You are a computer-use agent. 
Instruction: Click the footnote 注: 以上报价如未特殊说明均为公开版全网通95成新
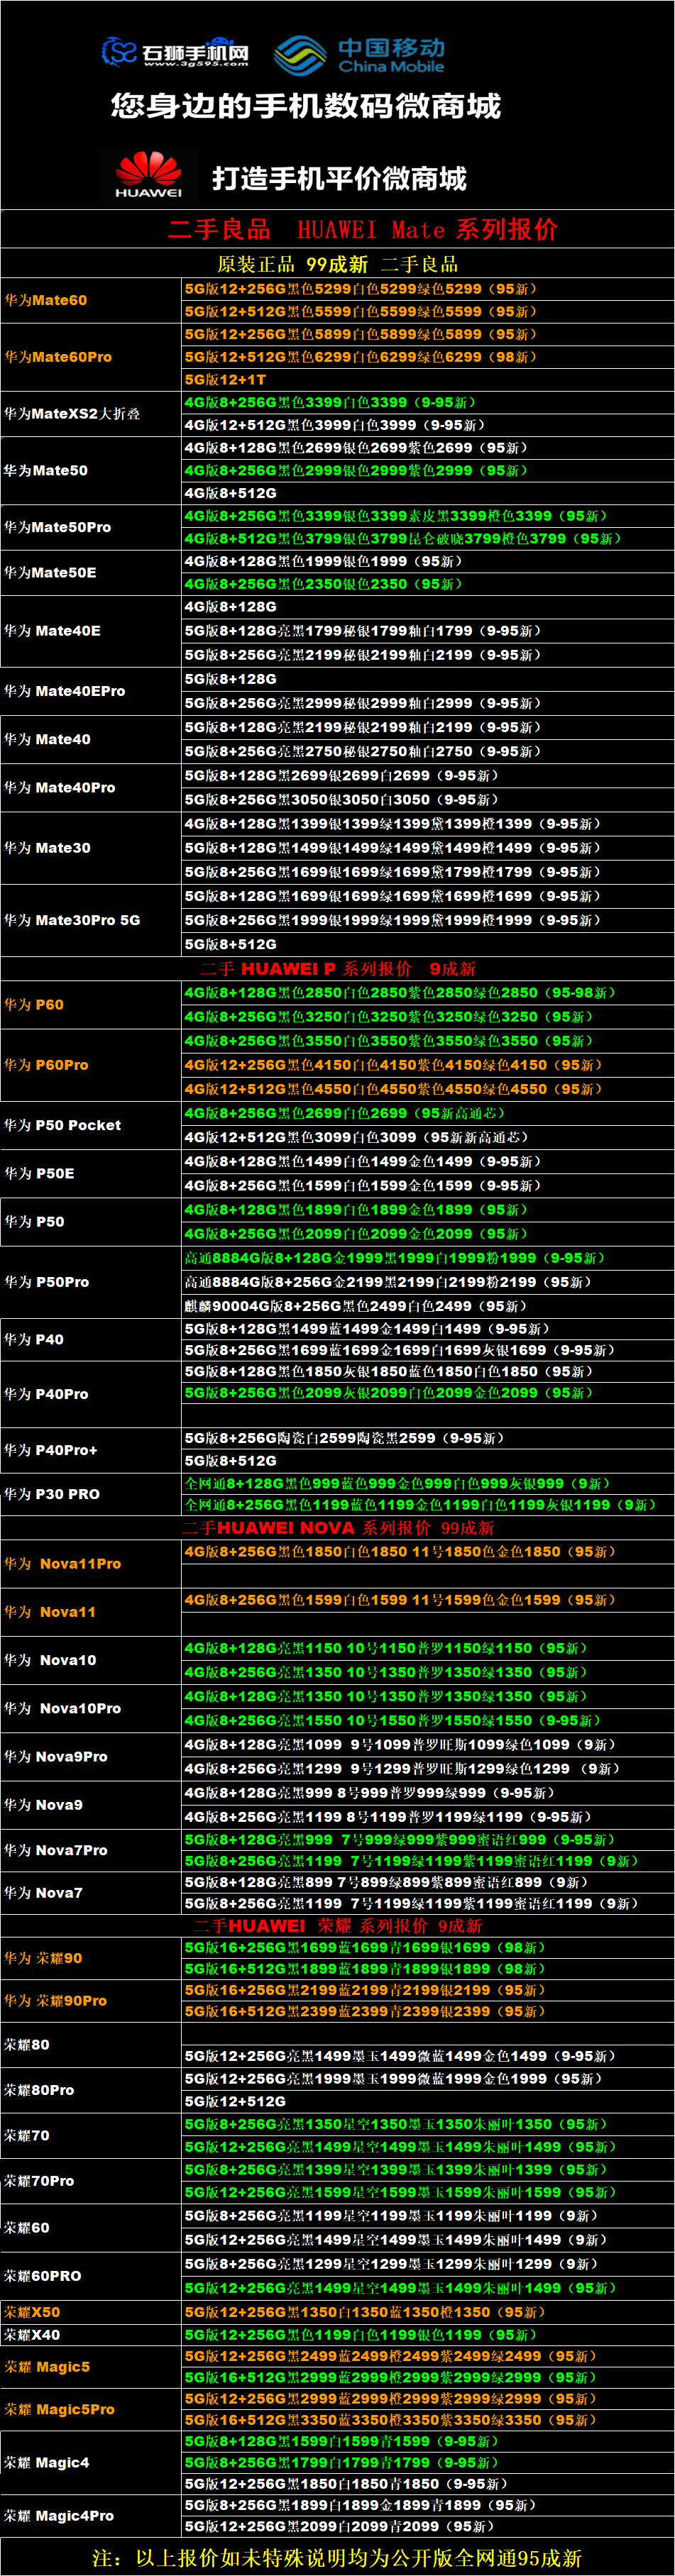pos(337,2558)
